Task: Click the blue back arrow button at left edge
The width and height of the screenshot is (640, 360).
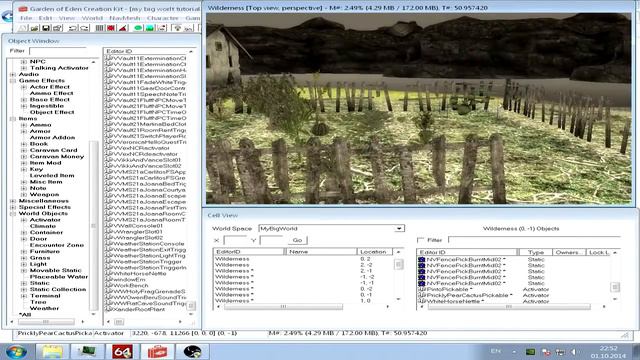Action: [x=7, y=16]
